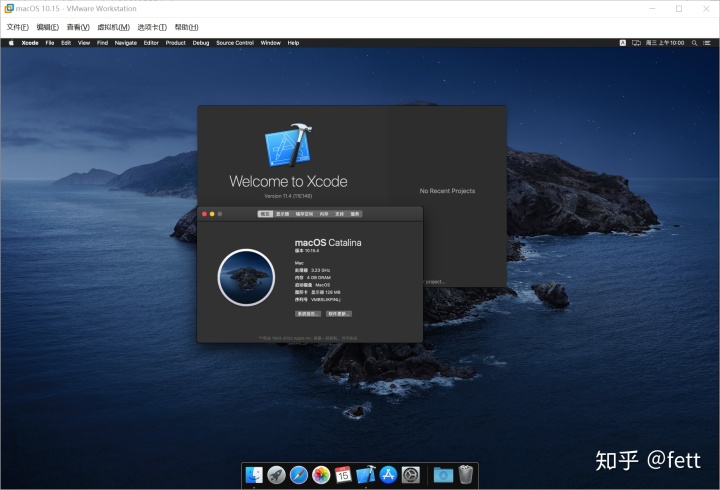Click the VMware Workstation title bar icon
Screen dimensions: 720x490
(9, 8)
